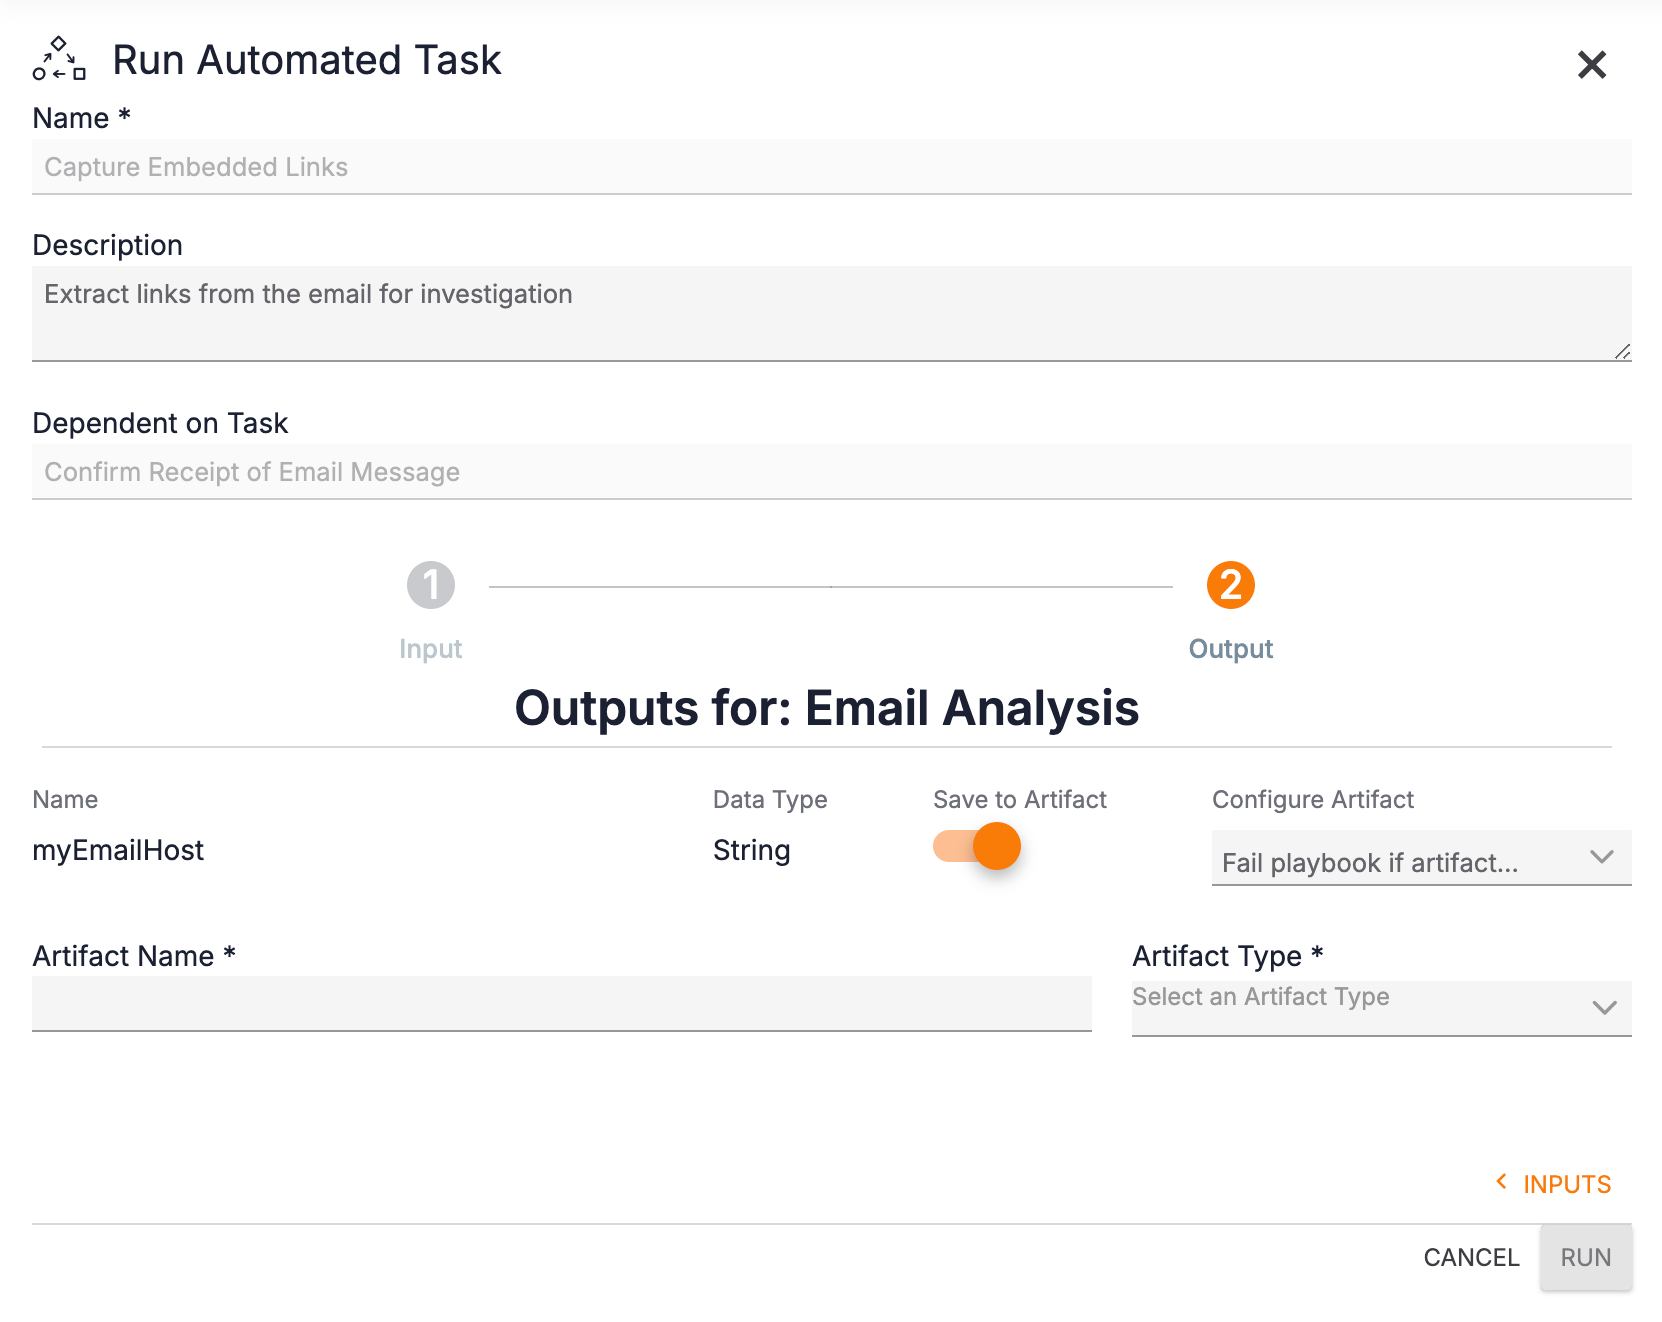Click the Outputs for: Email Analysis heading

(x=827, y=708)
